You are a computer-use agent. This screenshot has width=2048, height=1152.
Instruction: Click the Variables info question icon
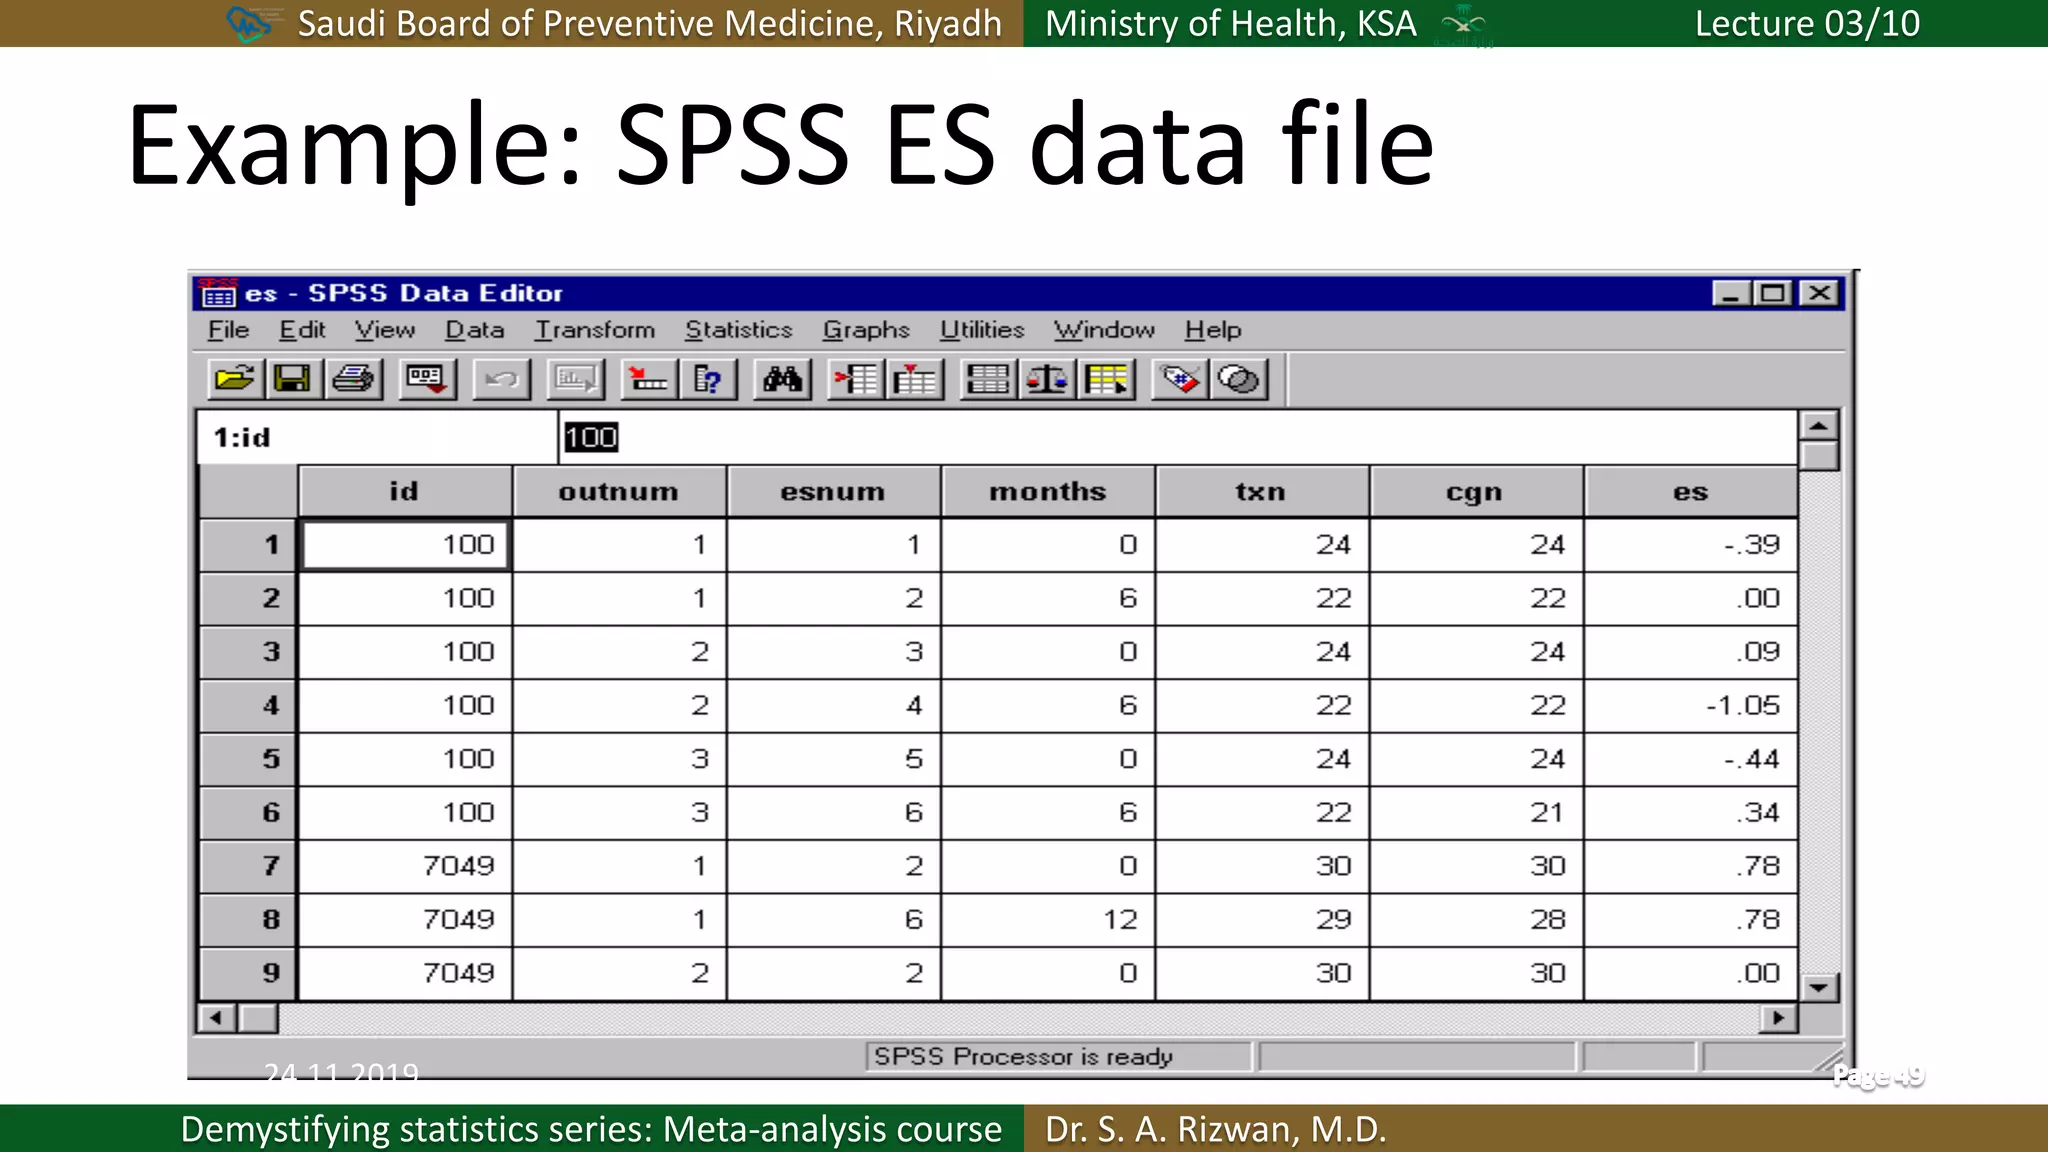click(x=708, y=380)
